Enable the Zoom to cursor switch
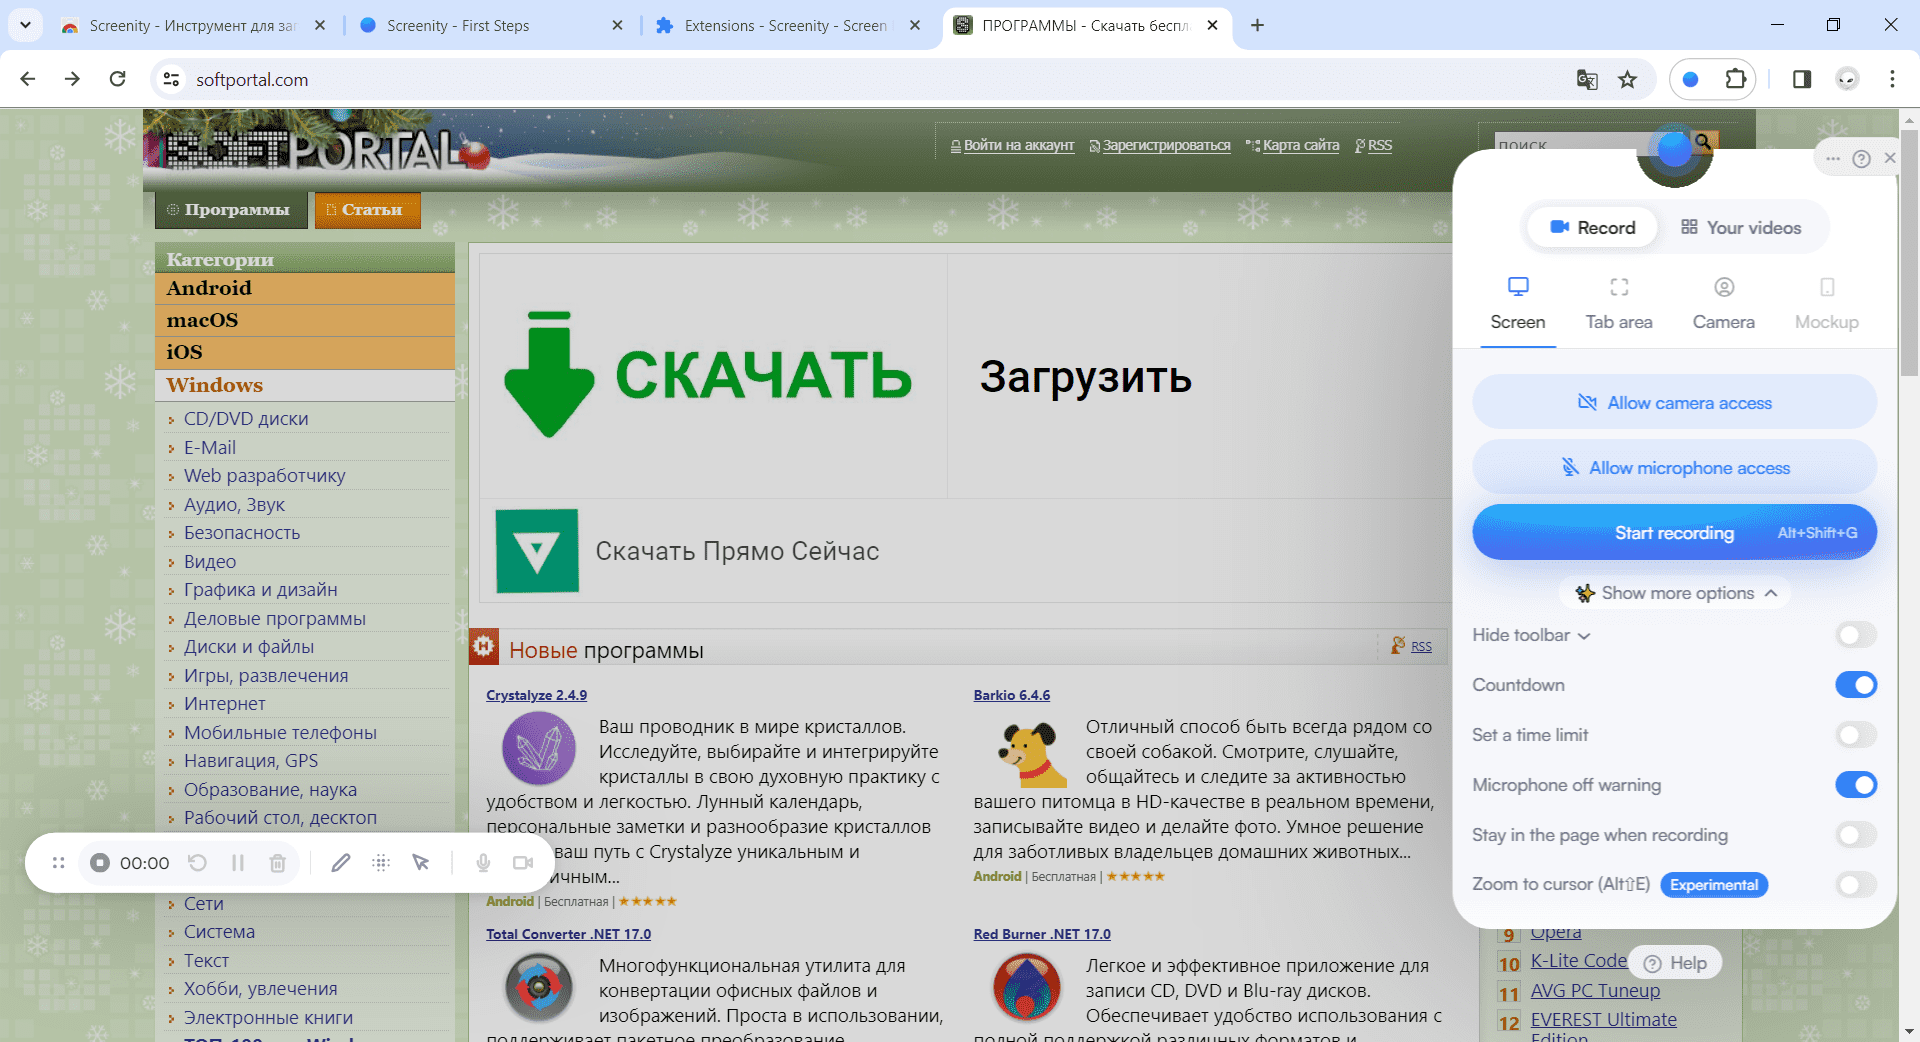The width and height of the screenshot is (1920, 1042). [x=1856, y=885]
